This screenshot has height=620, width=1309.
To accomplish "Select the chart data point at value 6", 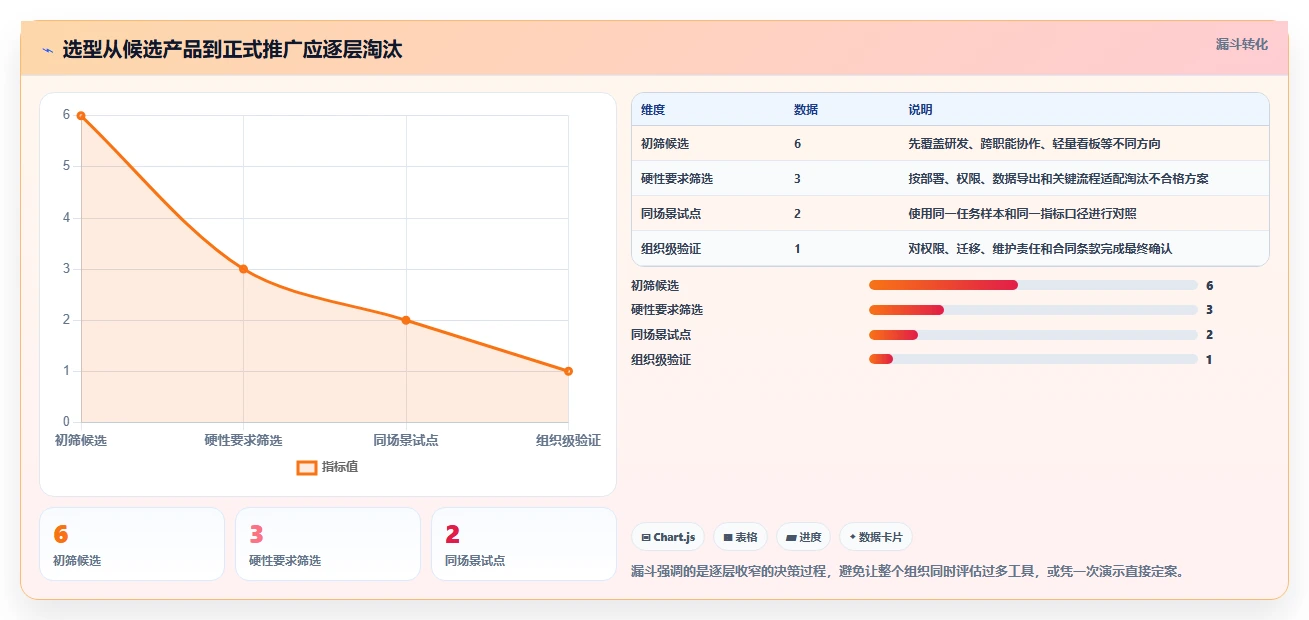I will 81,115.
